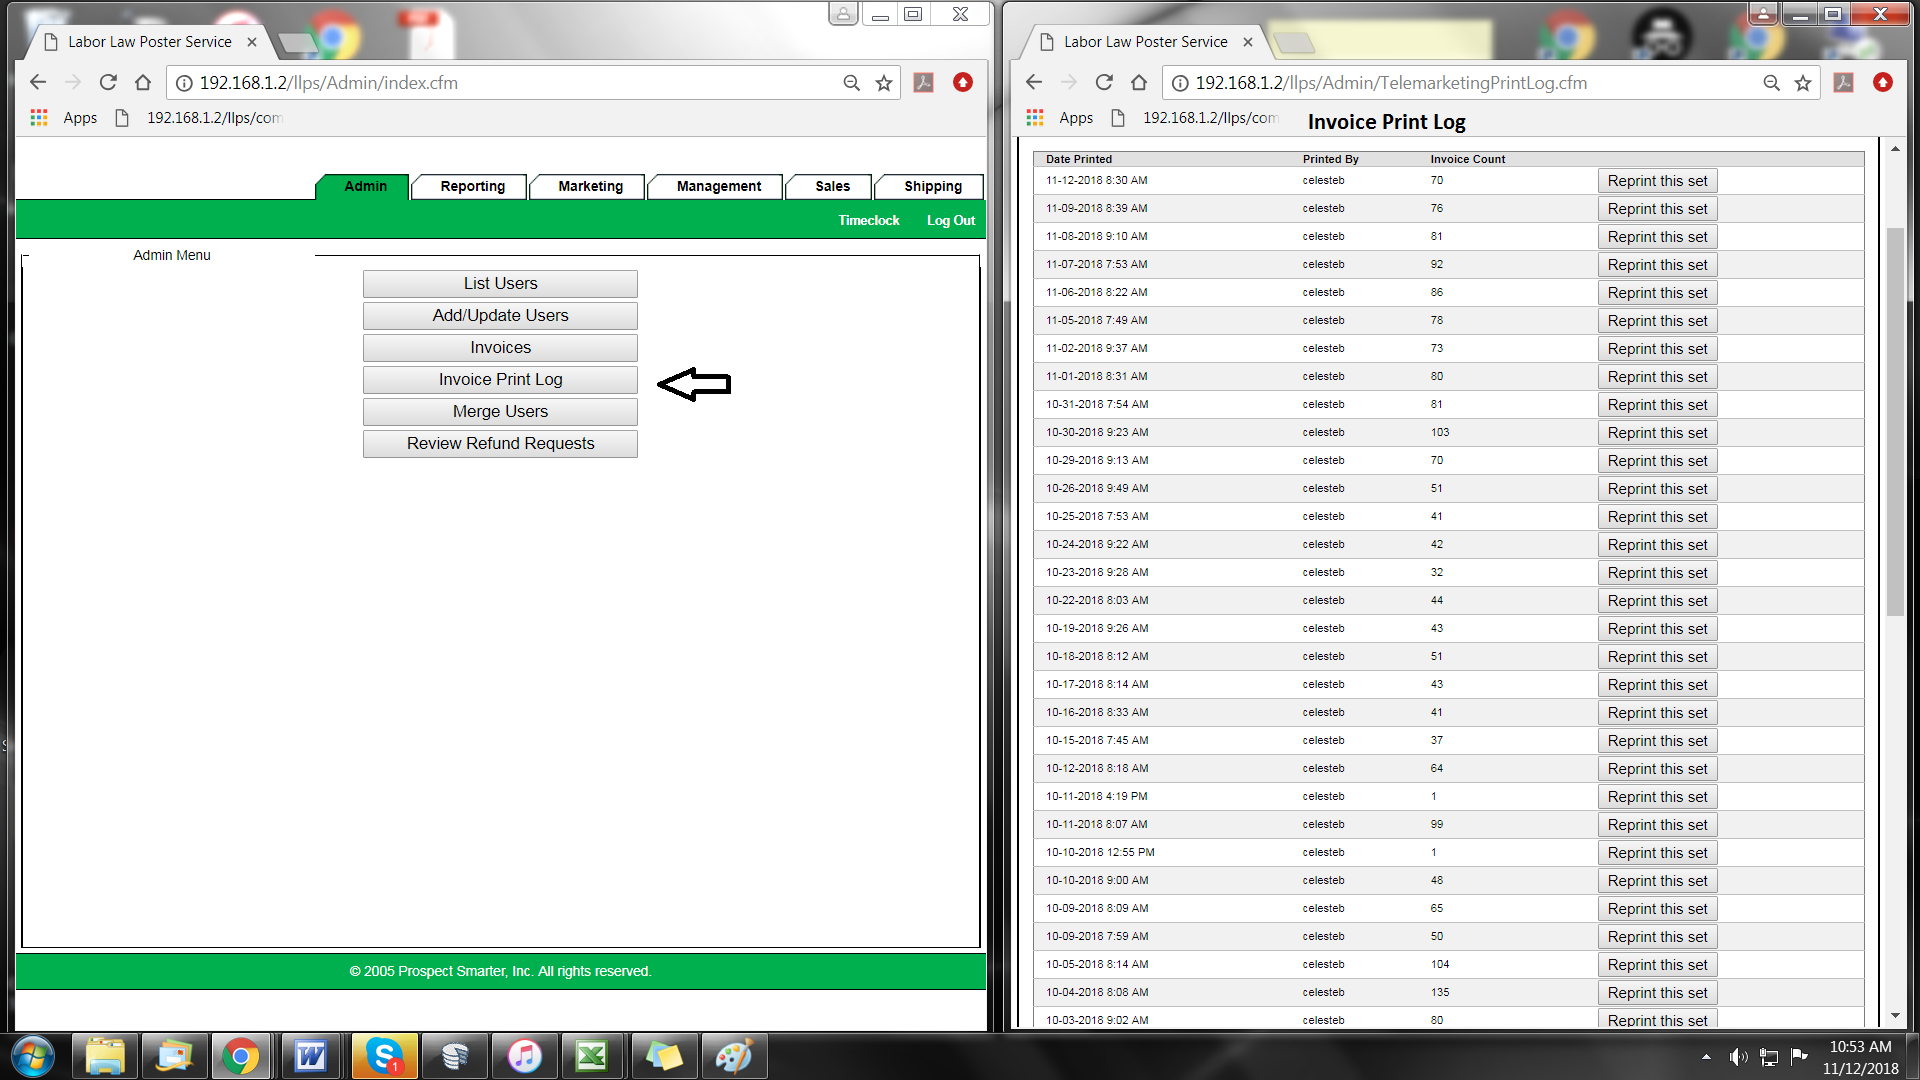The height and width of the screenshot is (1080, 1920).
Task: Click the Apps grid icon in right bookmarks bar
Action: point(1035,118)
